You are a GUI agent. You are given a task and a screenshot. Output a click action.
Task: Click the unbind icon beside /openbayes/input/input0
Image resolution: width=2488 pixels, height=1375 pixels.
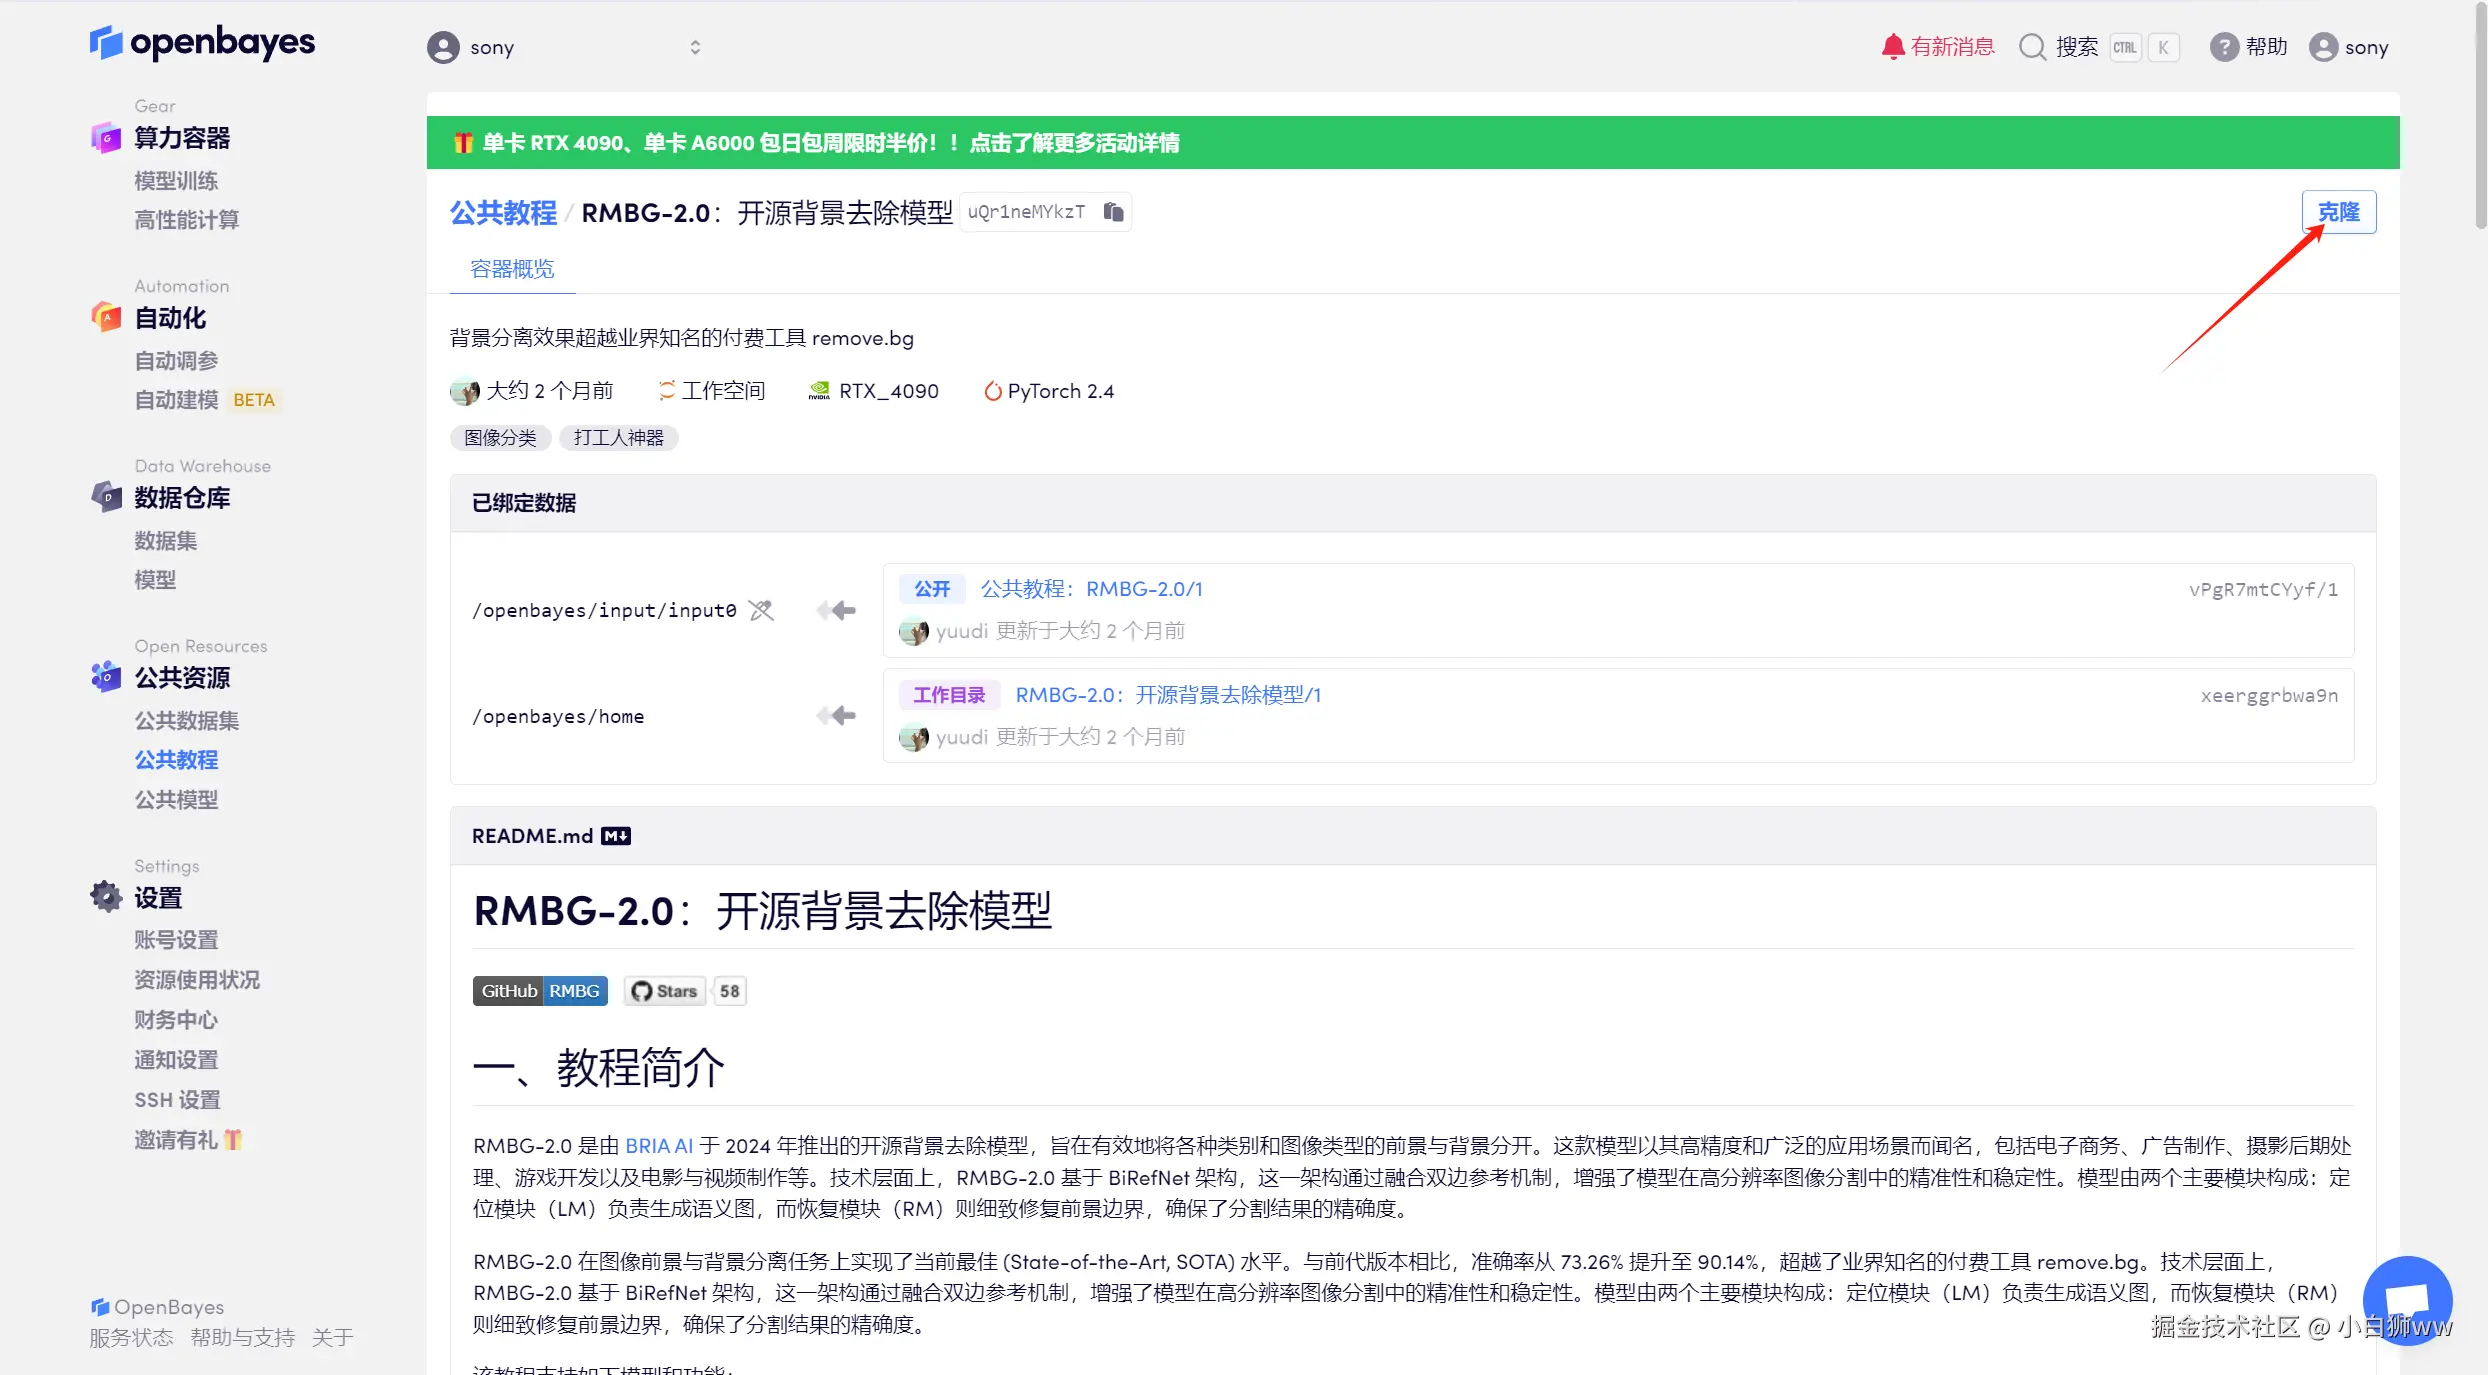pos(761,610)
